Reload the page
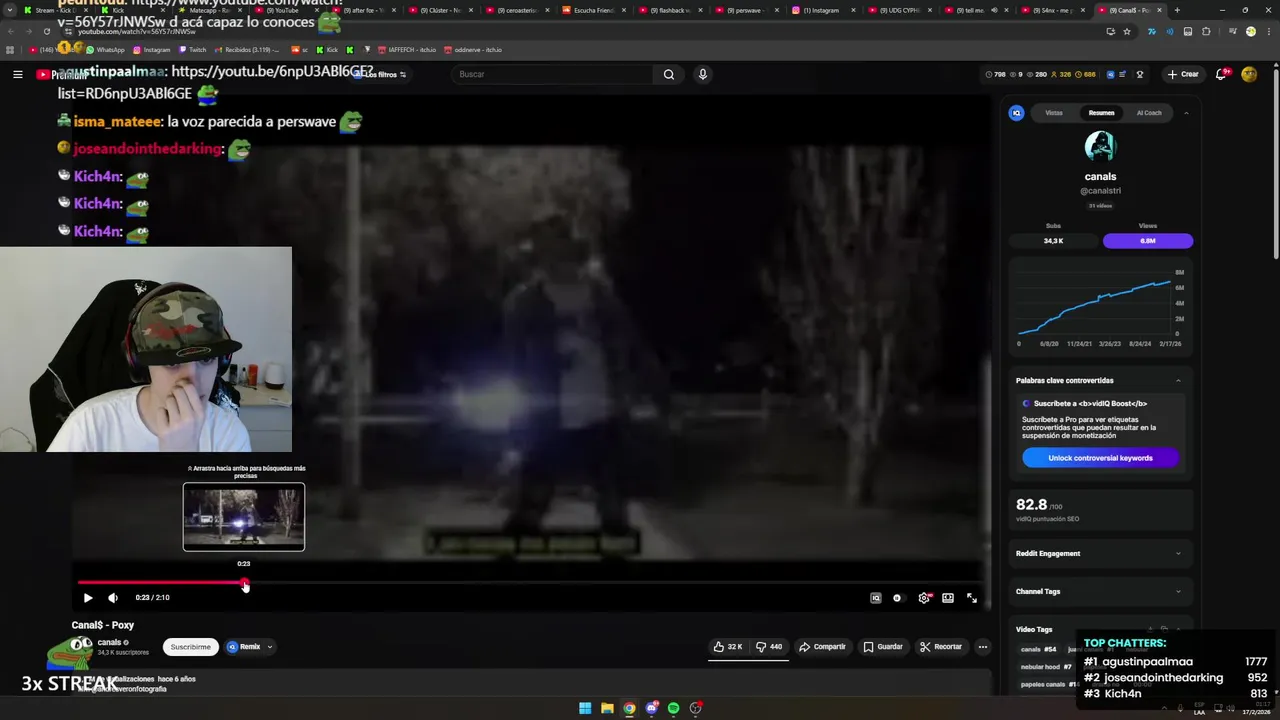1280x720 pixels. (x=46, y=31)
